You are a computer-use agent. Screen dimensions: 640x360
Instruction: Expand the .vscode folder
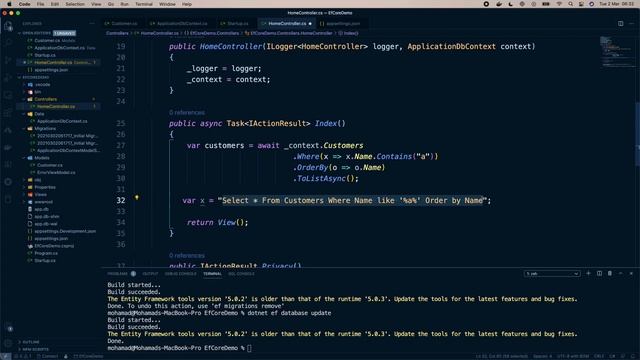pyautogui.click(x=24, y=84)
